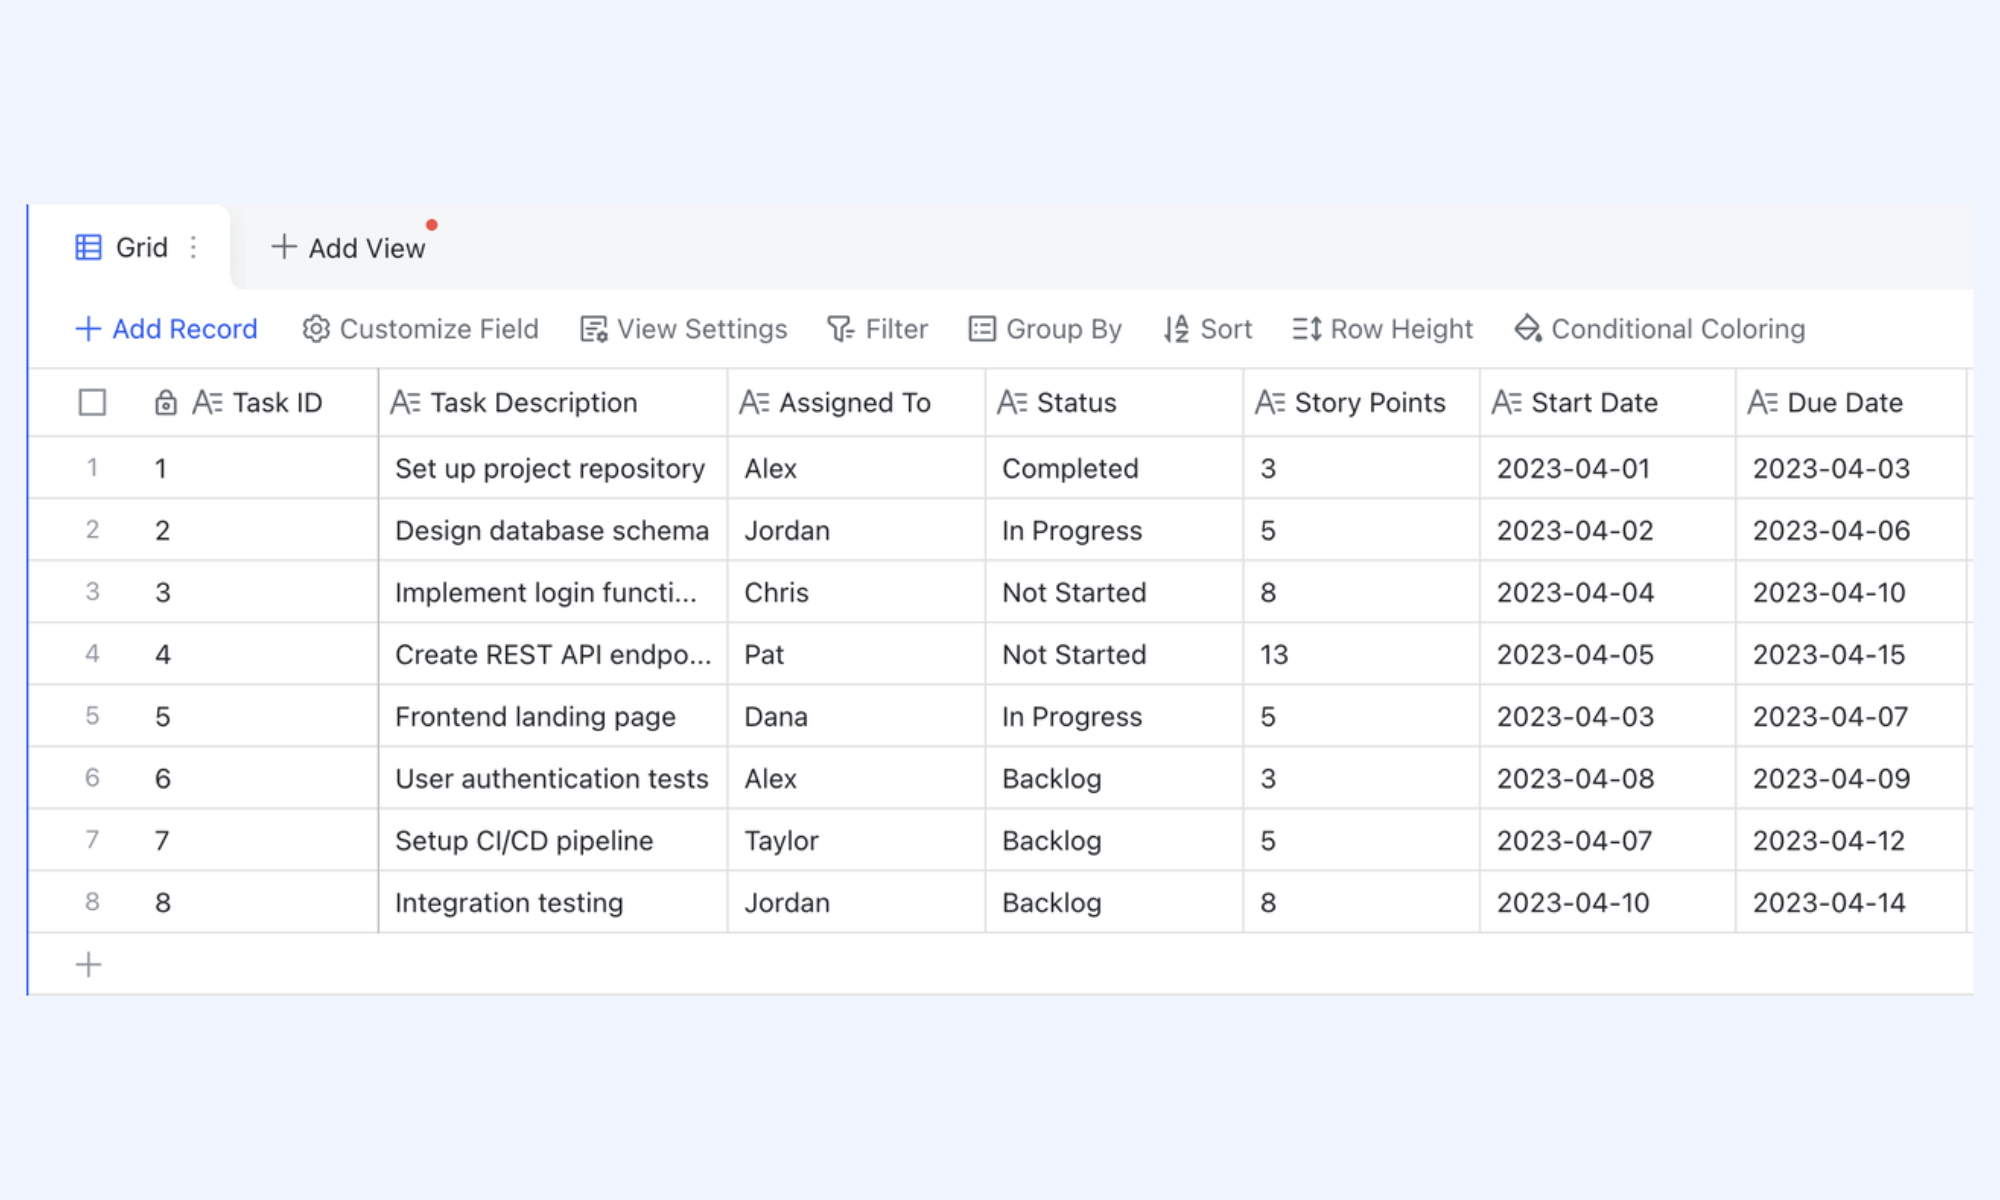This screenshot has height=1200, width=2000.
Task: Click the 'Setup CI/CD pipeline' cell
Action: (553, 840)
